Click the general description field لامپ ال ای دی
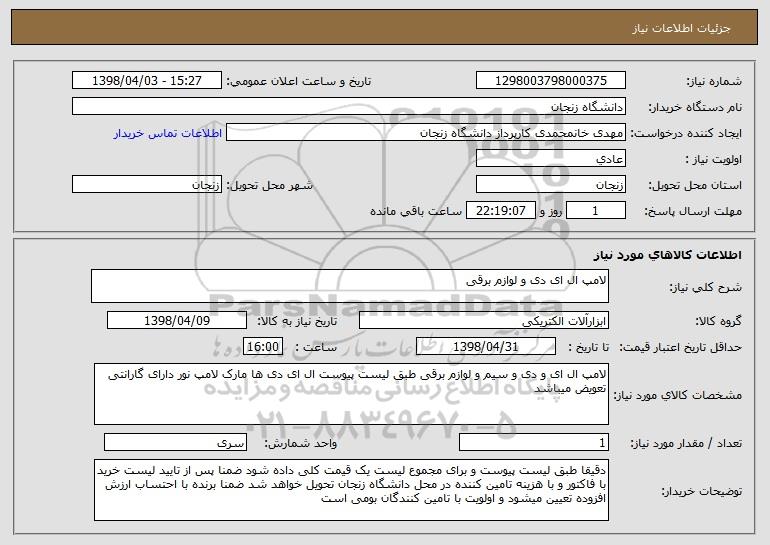770x545 pixels. (350, 286)
